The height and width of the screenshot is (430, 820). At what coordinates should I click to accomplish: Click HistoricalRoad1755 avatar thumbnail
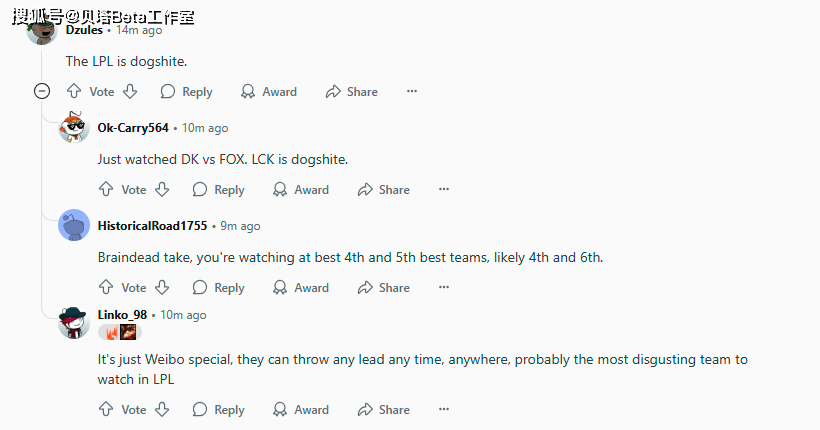click(x=74, y=226)
